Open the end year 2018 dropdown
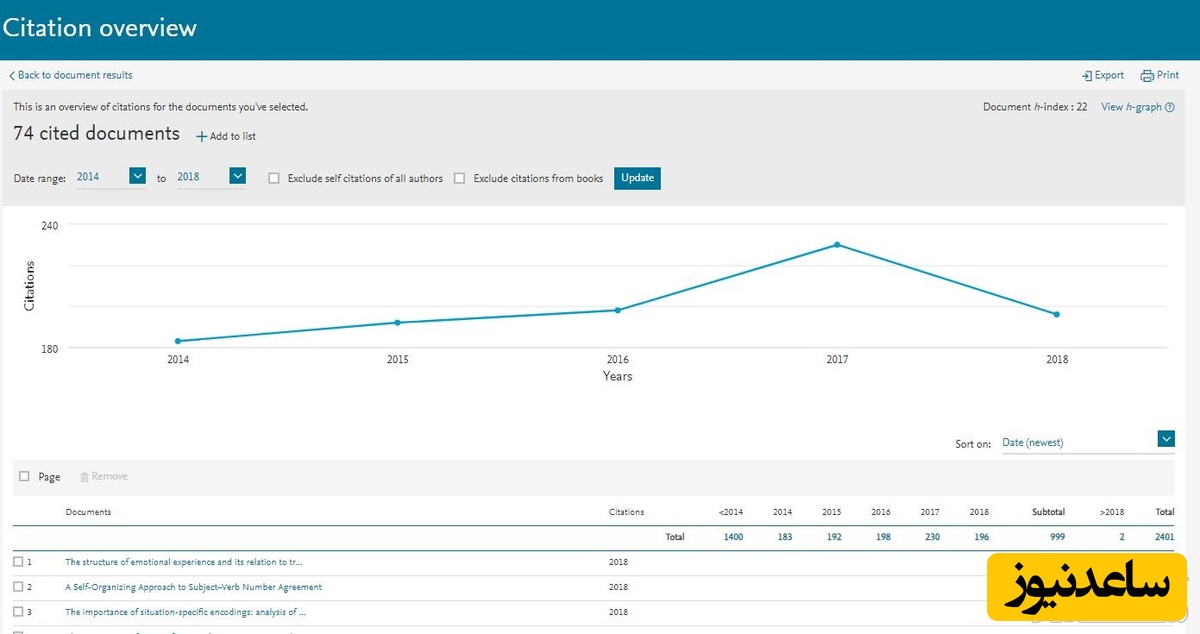1200x634 pixels. pos(237,176)
